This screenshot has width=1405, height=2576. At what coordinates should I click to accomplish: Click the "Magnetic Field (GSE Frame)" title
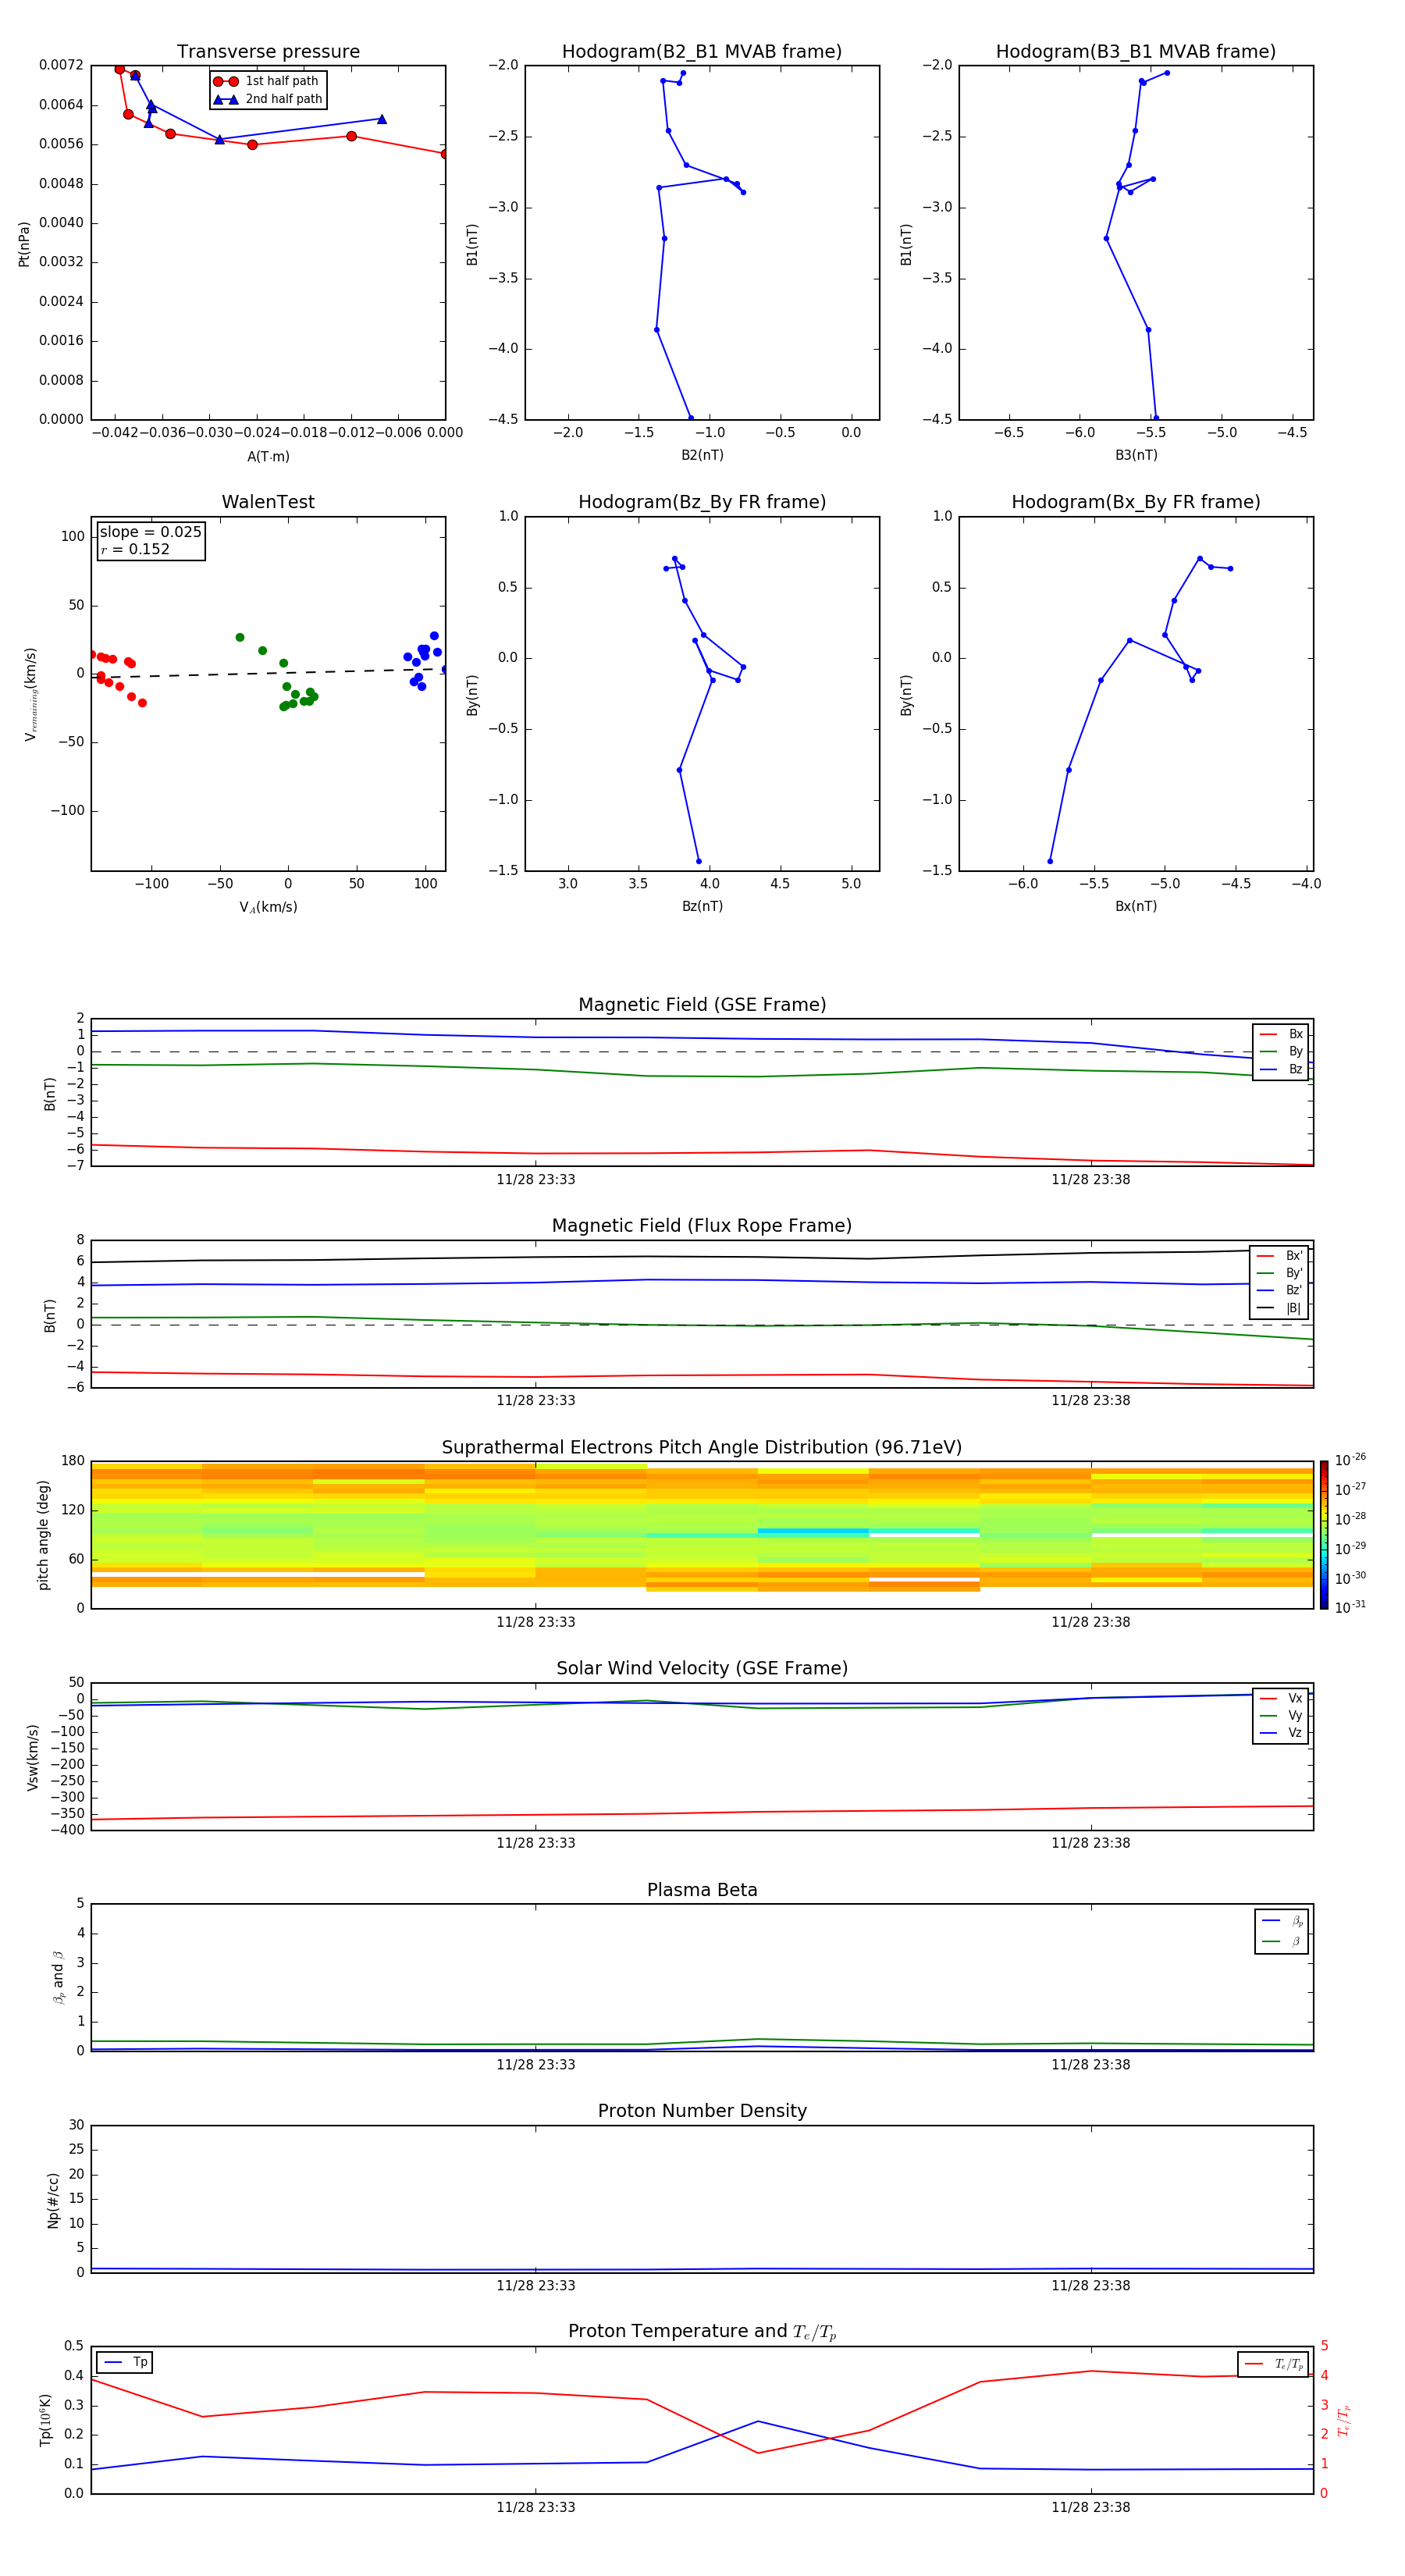pyautogui.click(x=702, y=1005)
